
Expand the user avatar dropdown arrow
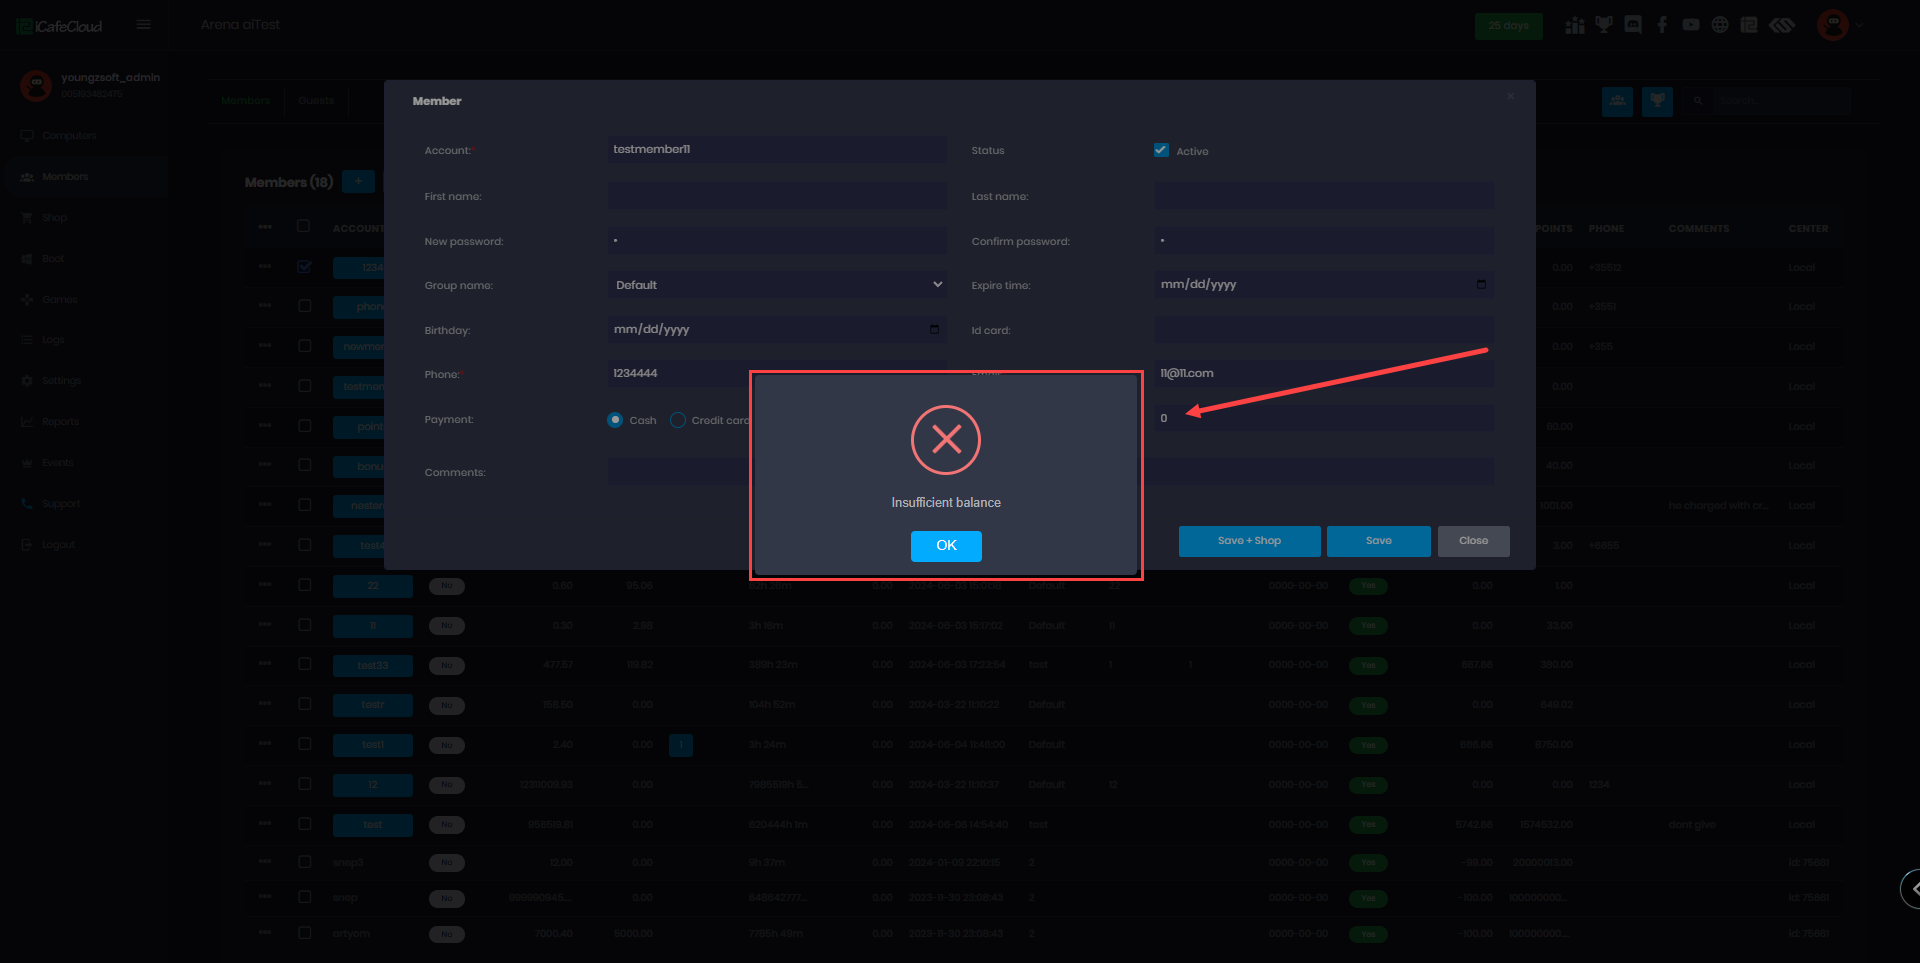pyautogui.click(x=1860, y=26)
